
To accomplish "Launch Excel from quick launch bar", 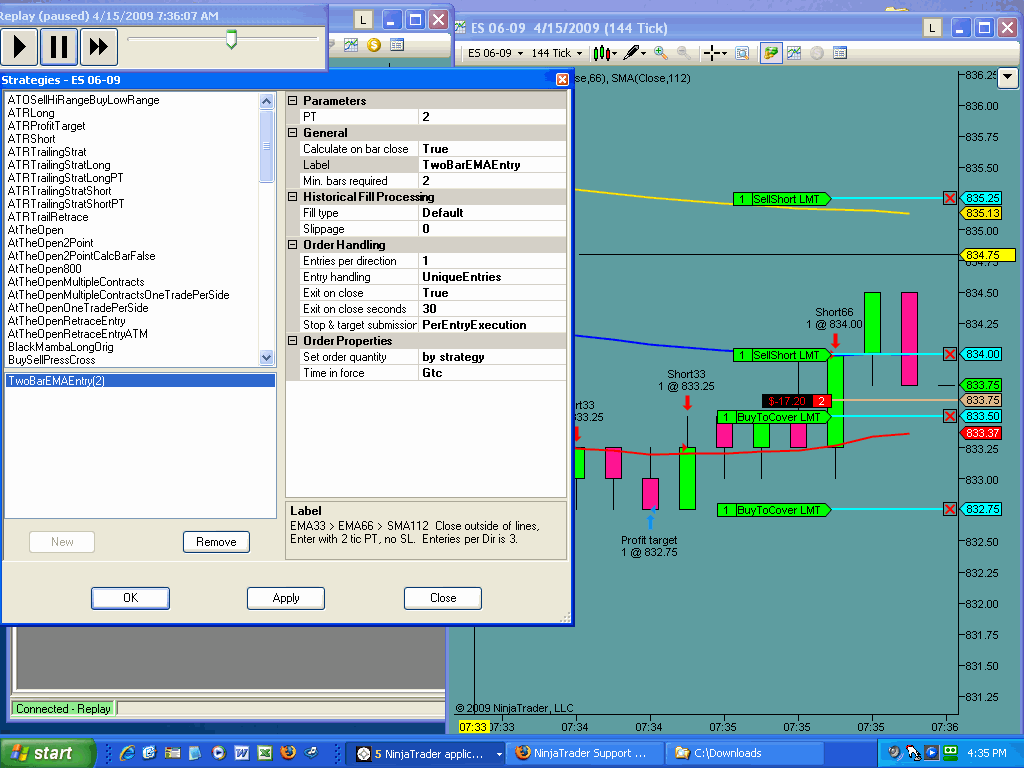I will tap(264, 753).
